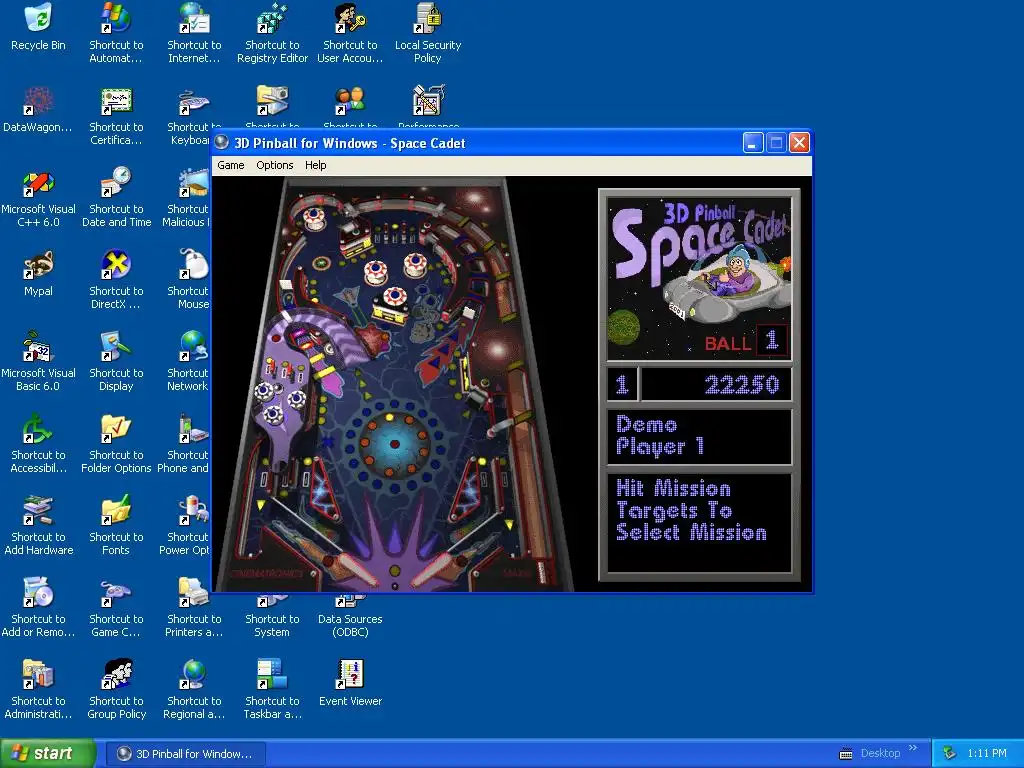
Task: Open the Help menu in 3D Pinball
Action: 315,165
